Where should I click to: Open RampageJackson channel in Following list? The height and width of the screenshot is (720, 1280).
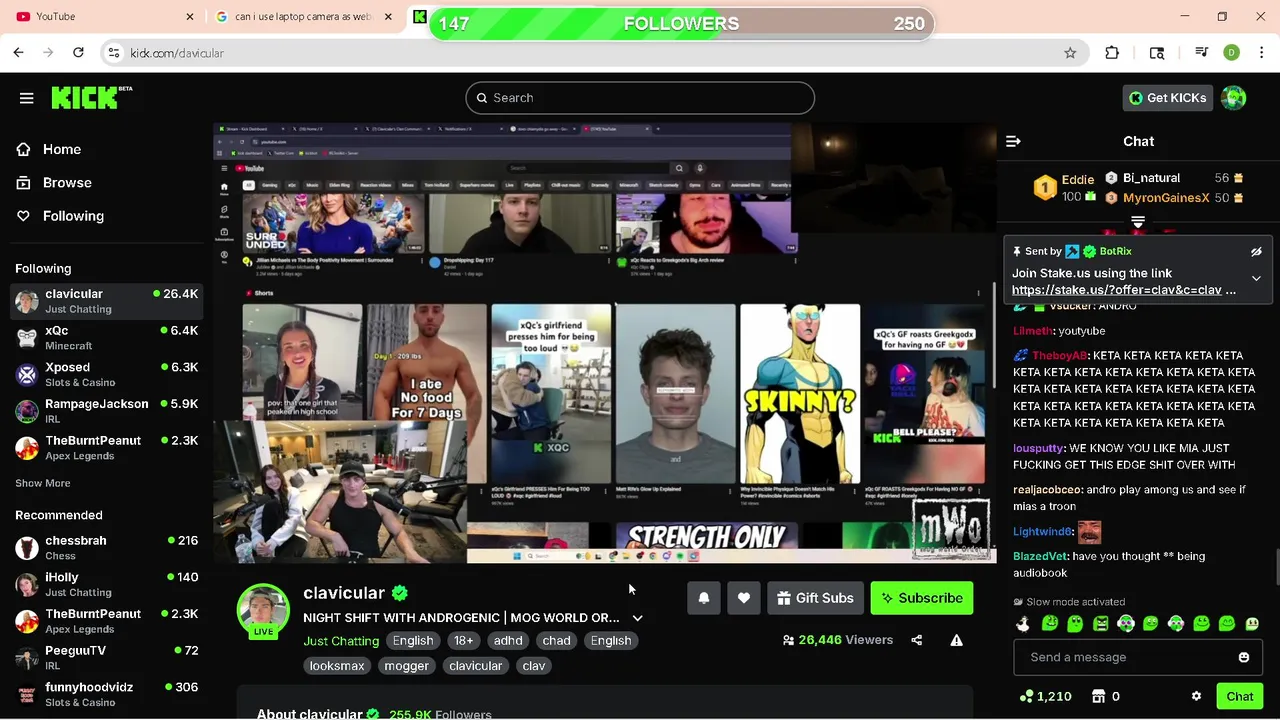[x=106, y=411]
